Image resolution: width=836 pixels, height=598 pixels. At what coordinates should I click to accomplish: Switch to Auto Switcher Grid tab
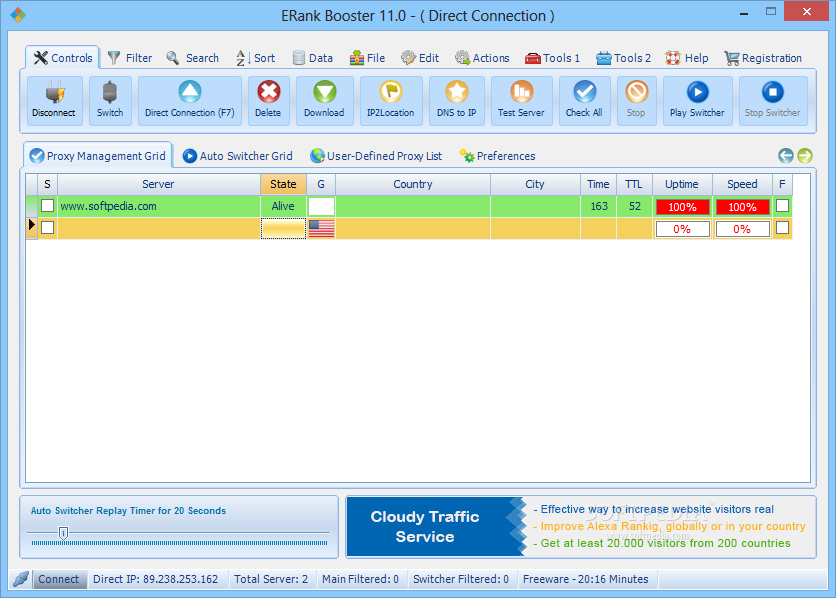[237, 156]
